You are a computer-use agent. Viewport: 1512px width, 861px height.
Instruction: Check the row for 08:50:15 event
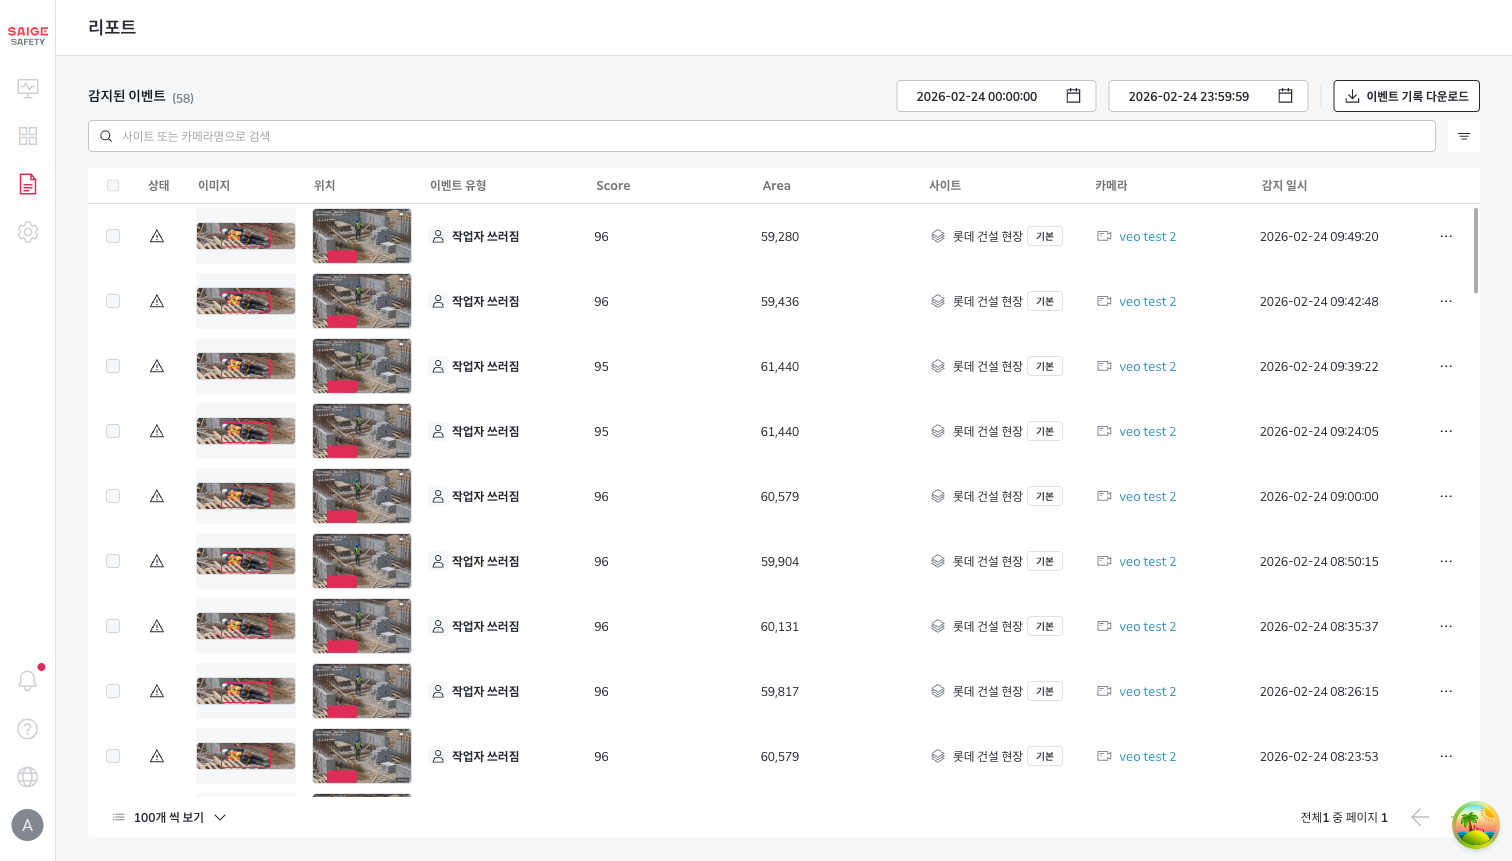(113, 561)
